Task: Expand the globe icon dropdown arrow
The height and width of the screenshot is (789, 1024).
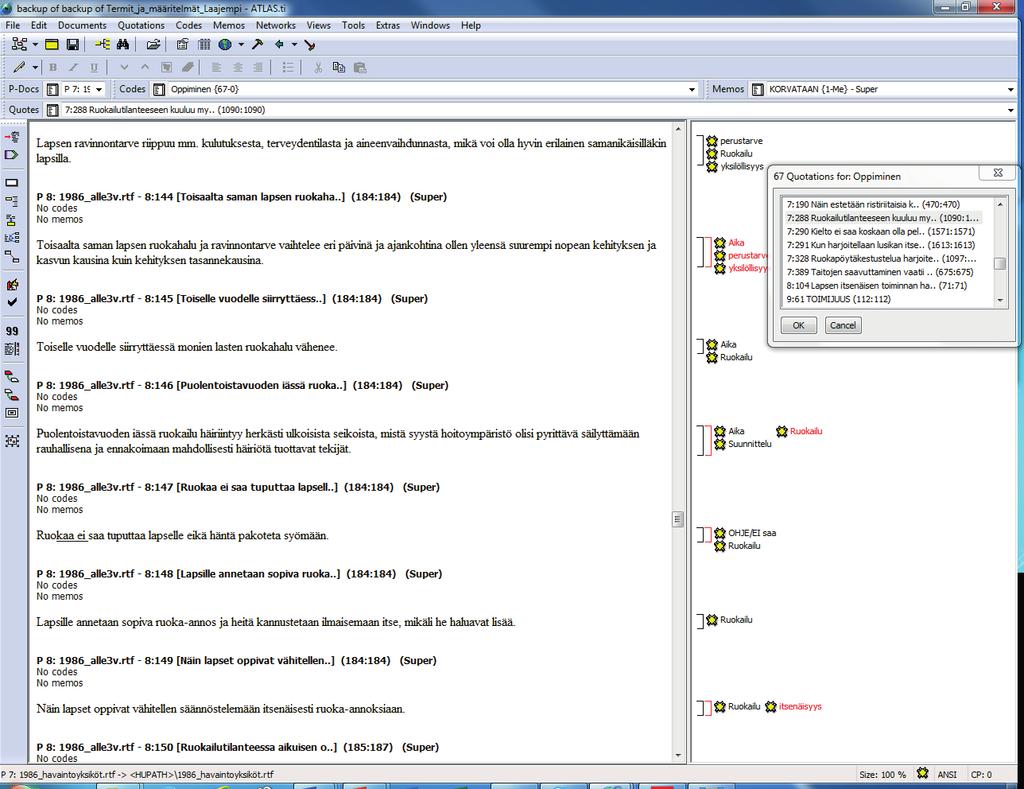Action: pyautogui.click(x=240, y=44)
